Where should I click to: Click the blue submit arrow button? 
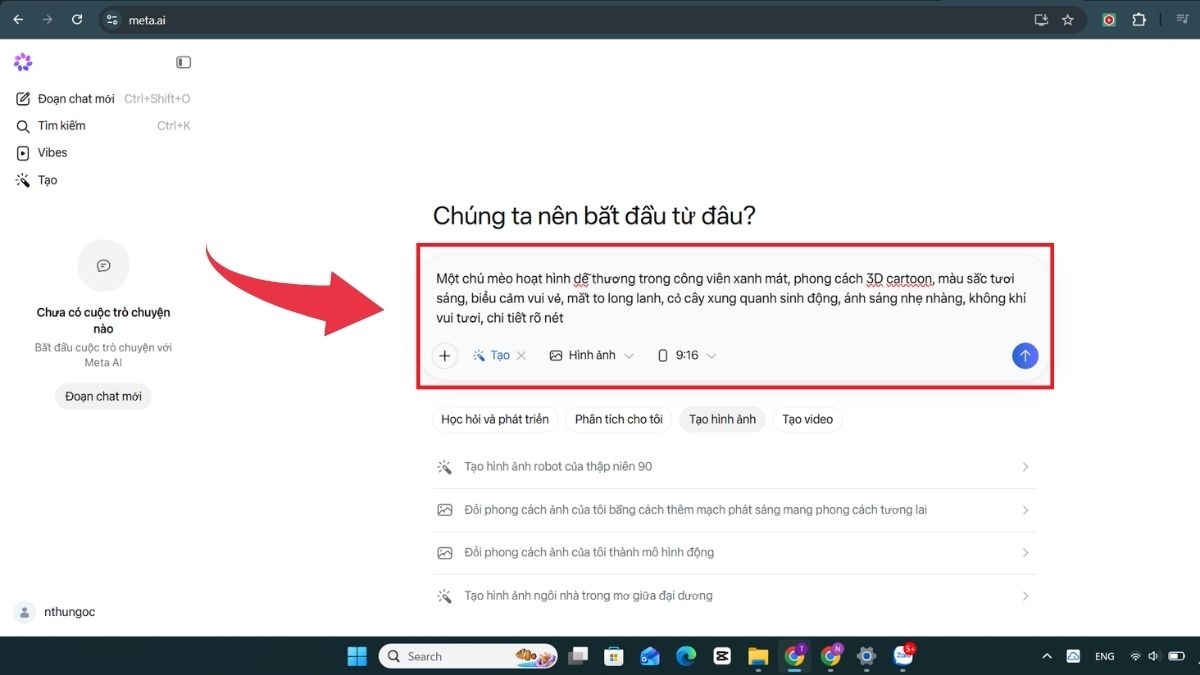click(1025, 355)
